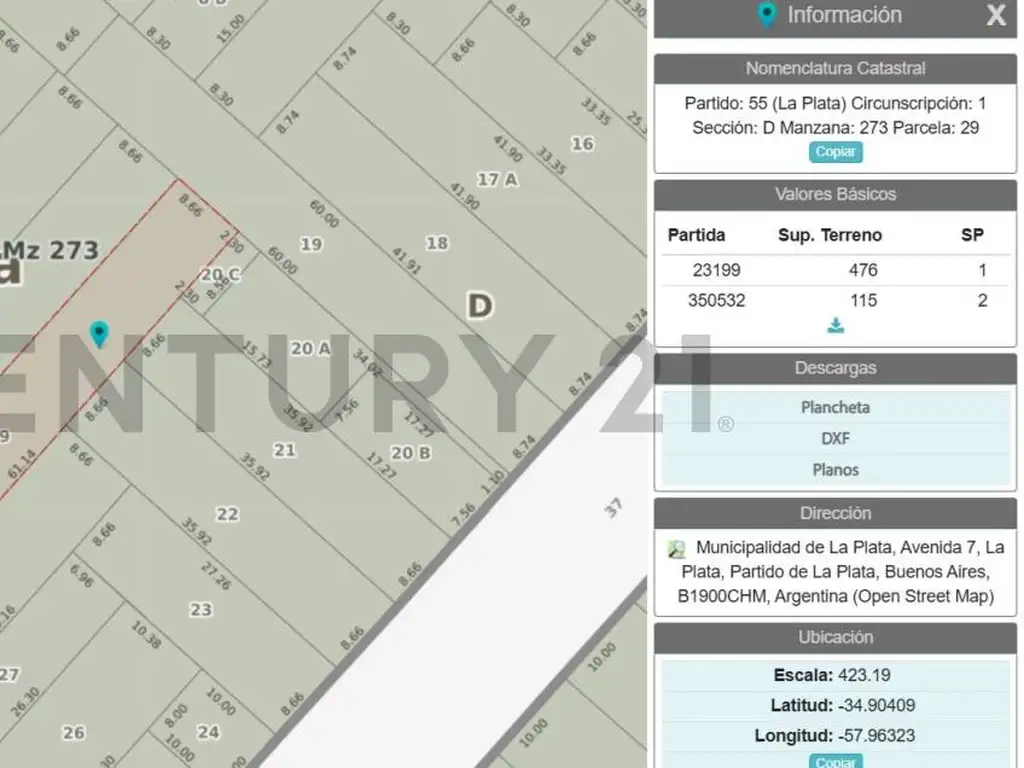
Task: Select the partida 350532 row
Action: tap(835, 300)
